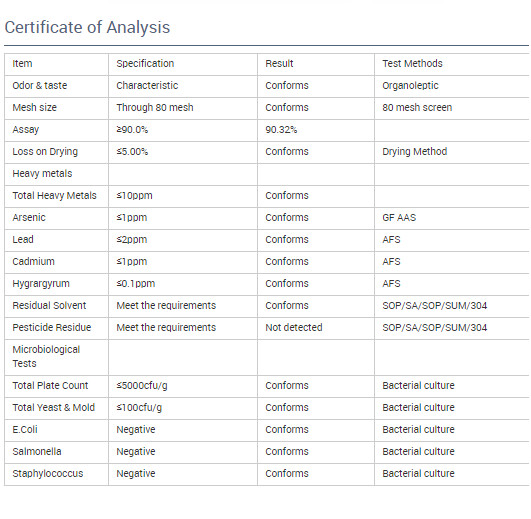Click the AFS method in Hygrargyrum row
Image resolution: width=531 pixels, height=519 pixels.
(391, 284)
